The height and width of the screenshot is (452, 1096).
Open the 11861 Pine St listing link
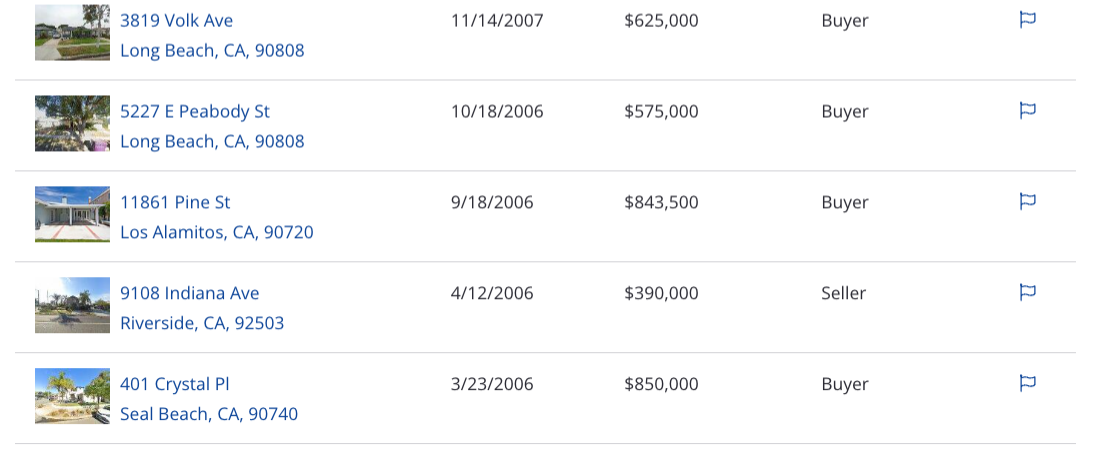pyautogui.click(x=175, y=202)
